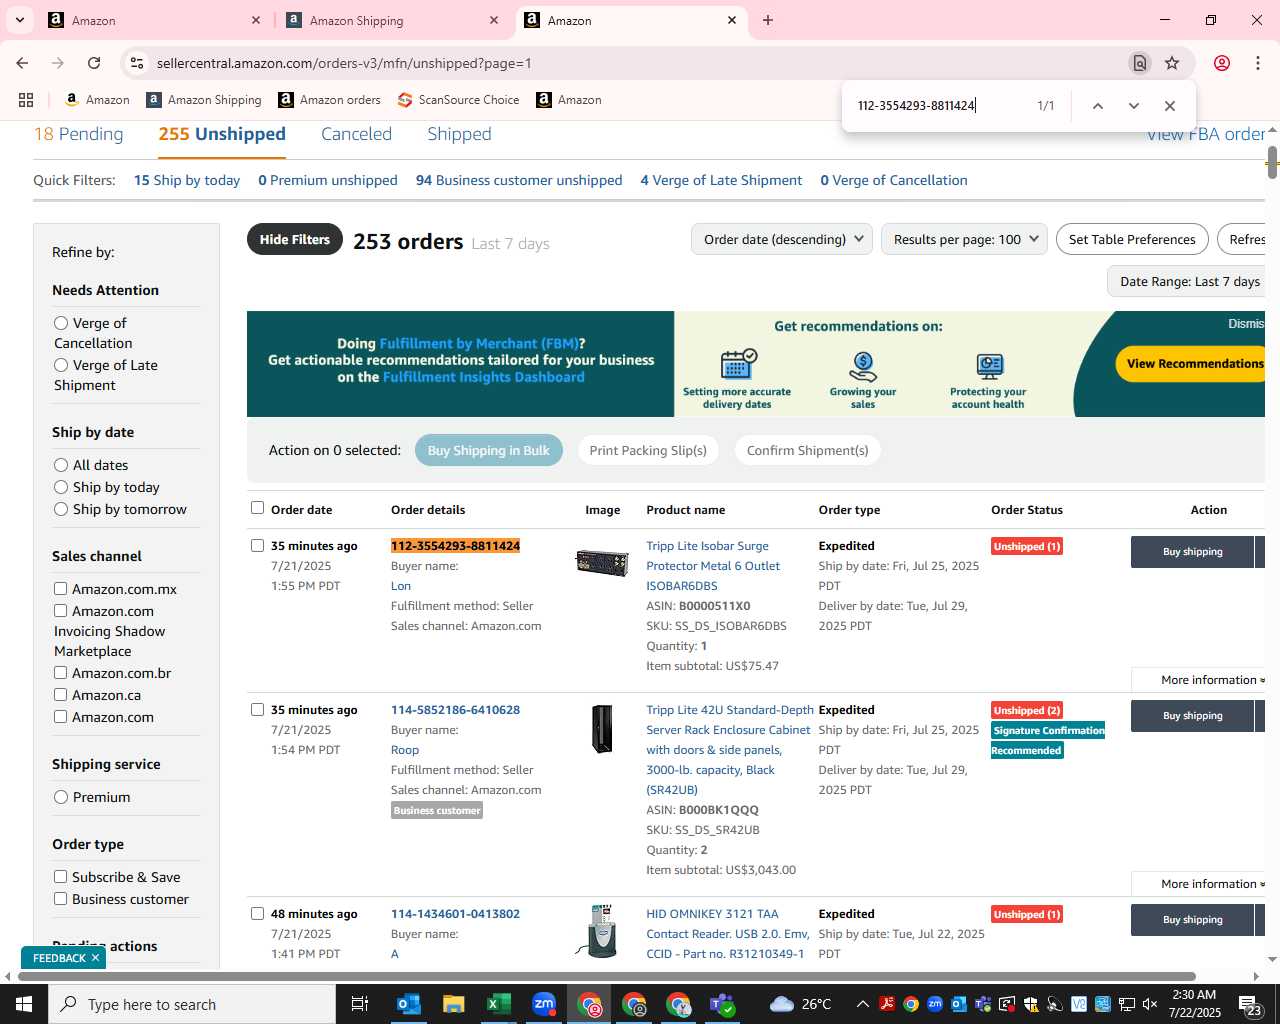Switch to the Canceled tab
Screen dimensions: 1280x1024
(x=356, y=134)
